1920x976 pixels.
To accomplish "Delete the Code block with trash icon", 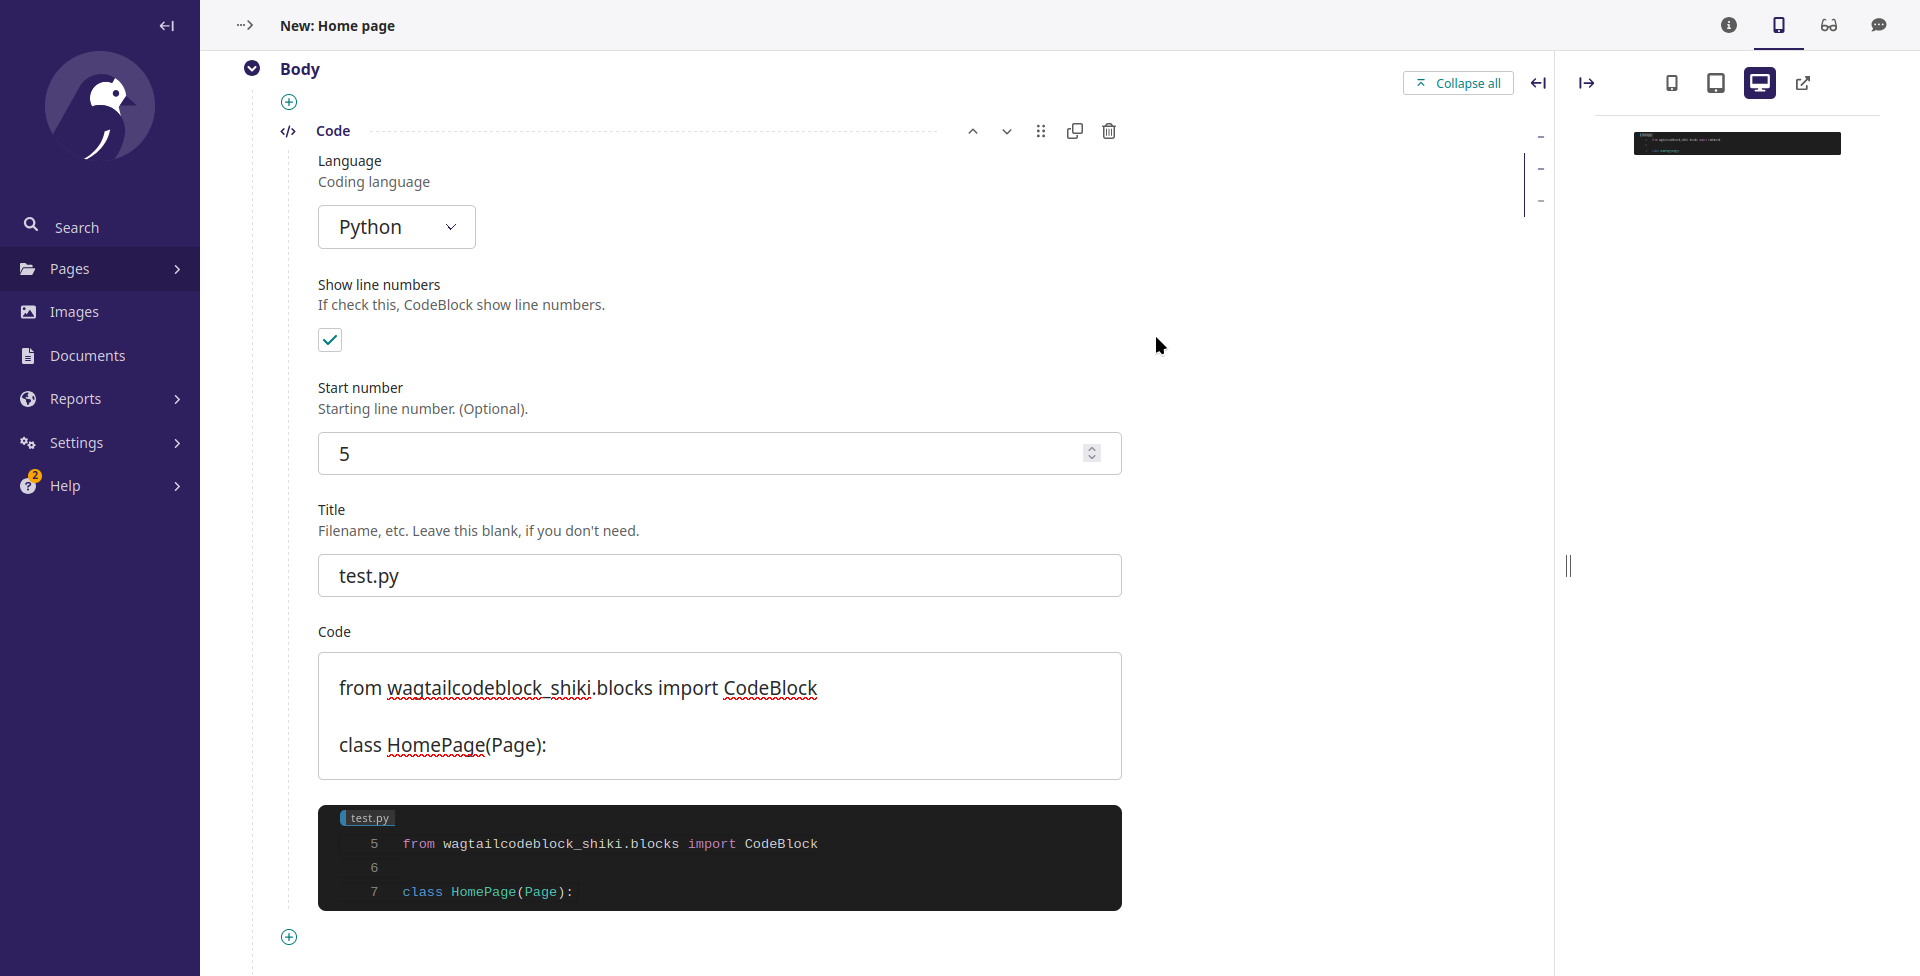I will (x=1109, y=131).
